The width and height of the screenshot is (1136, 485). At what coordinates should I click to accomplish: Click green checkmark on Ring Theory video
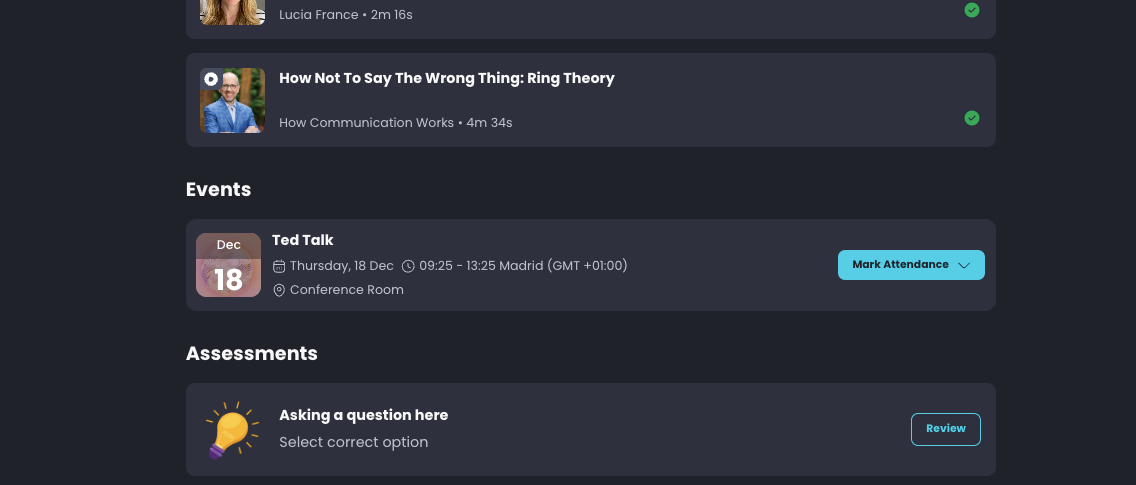pos(972,118)
